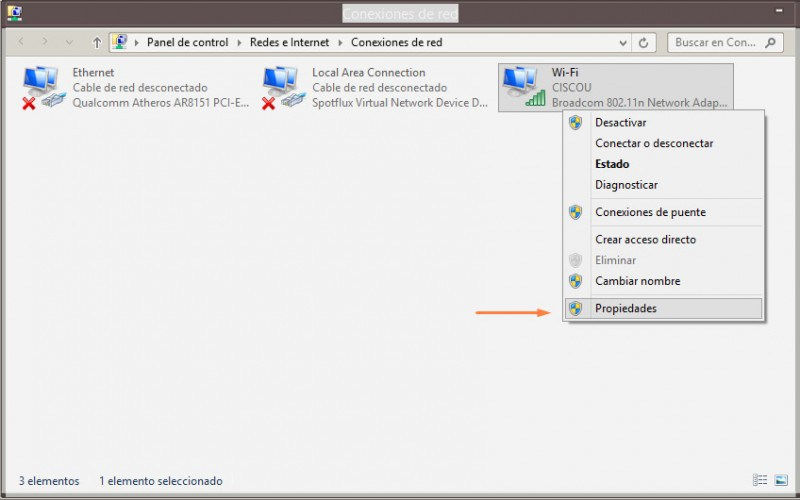800x500 pixels.
Task: Select the Local Area Connection adapter icon
Action: click(284, 87)
